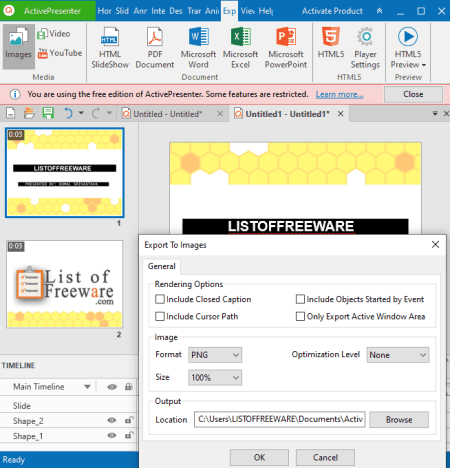Image resolution: width=450 pixels, height=468 pixels.
Task: Click Activate Product
Action: tap(332, 11)
